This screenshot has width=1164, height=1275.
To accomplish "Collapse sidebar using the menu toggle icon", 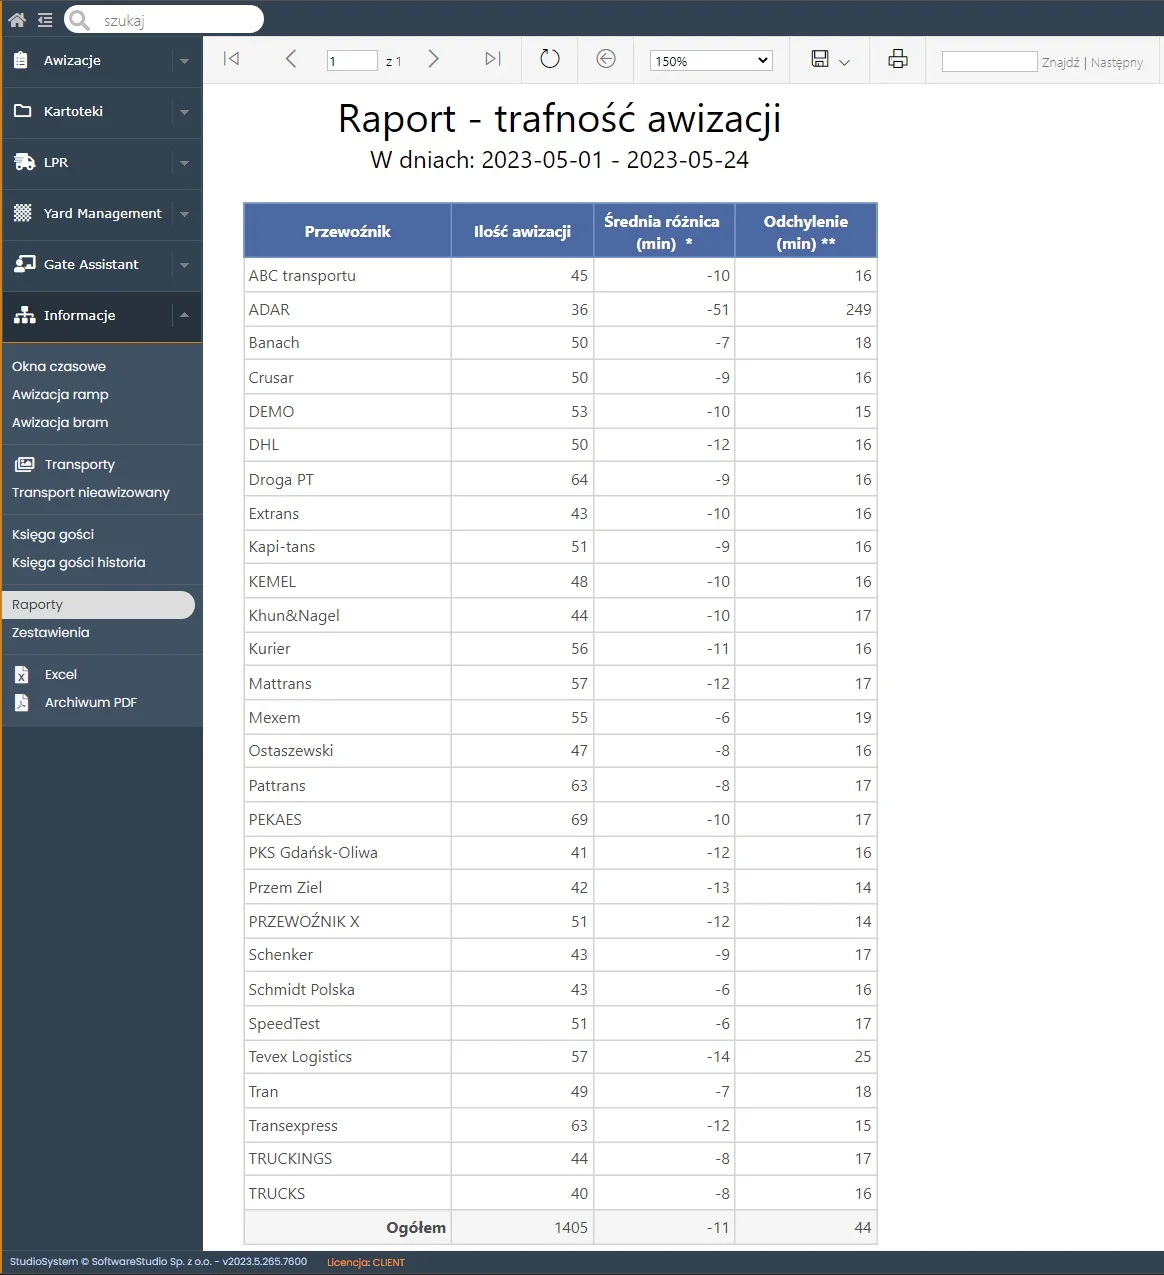I will (x=45, y=19).
